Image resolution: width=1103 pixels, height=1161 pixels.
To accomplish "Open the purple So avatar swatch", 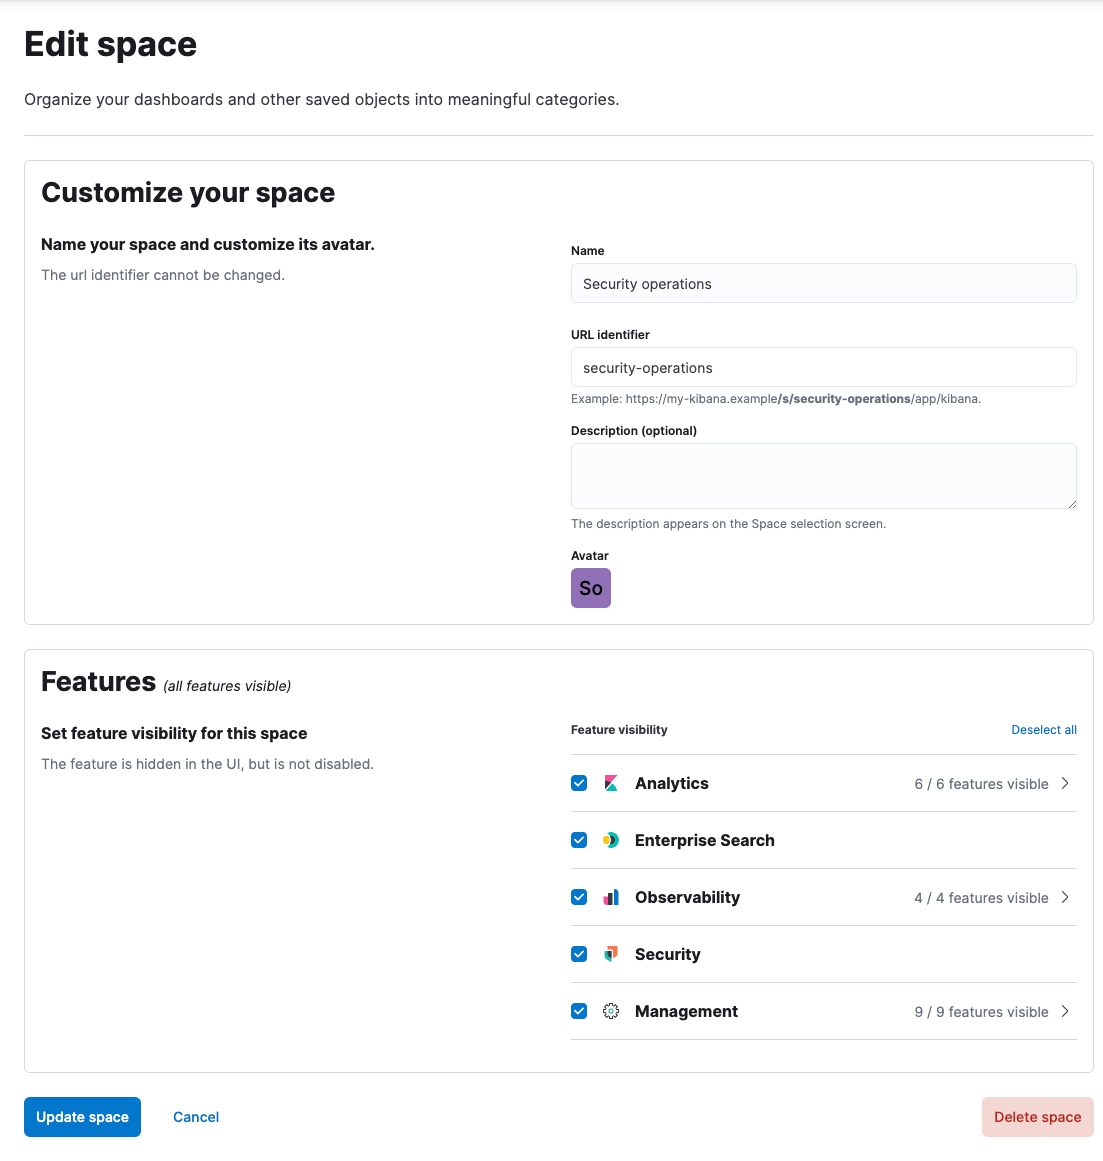I will point(591,588).
